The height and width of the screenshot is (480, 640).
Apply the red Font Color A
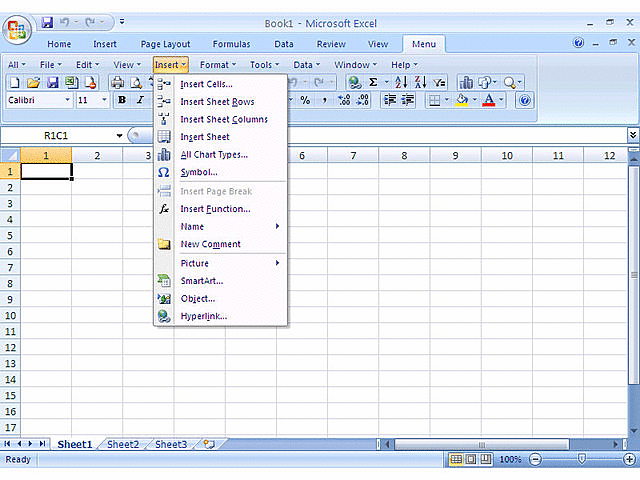489,100
